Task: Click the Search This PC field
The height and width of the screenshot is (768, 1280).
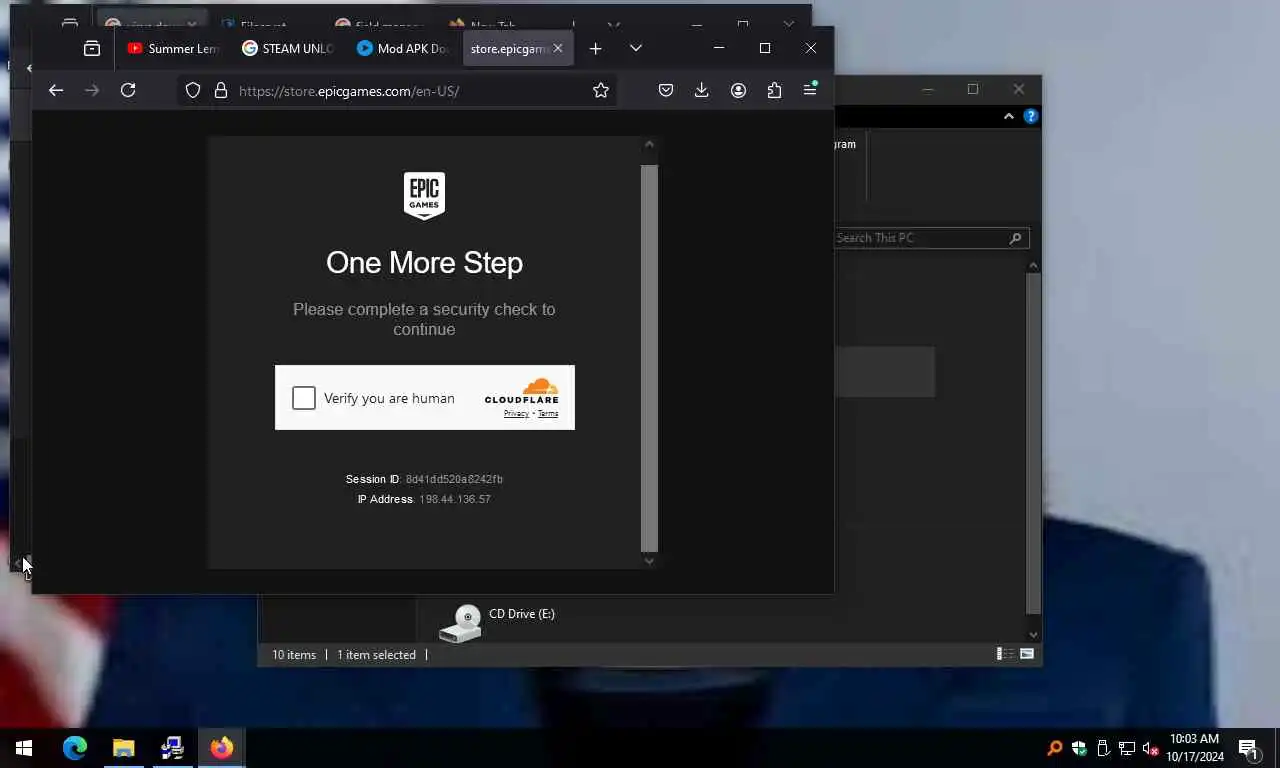Action: [x=920, y=238]
